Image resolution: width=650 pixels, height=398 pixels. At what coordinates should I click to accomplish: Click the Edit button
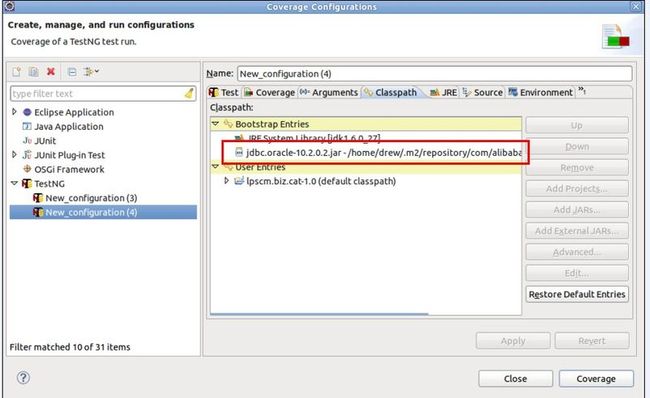pyautogui.click(x=577, y=274)
